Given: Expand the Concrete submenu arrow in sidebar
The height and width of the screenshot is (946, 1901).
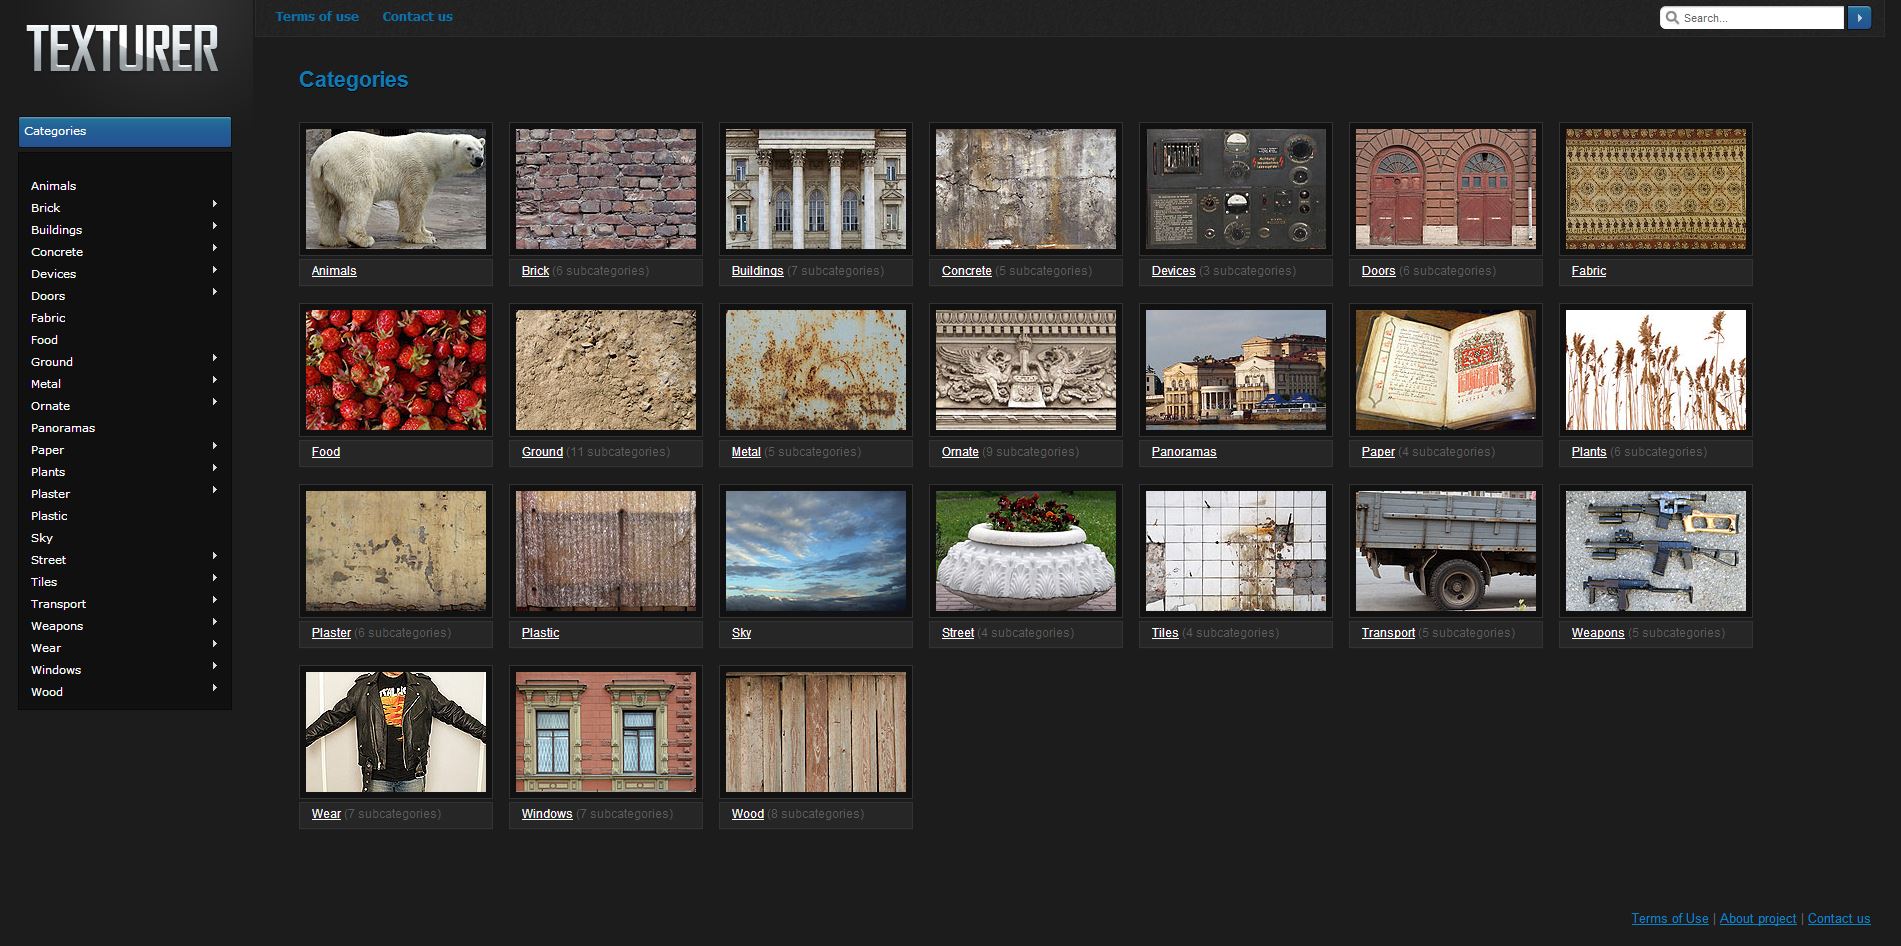Looking at the screenshot, I should tap(215, 248).
